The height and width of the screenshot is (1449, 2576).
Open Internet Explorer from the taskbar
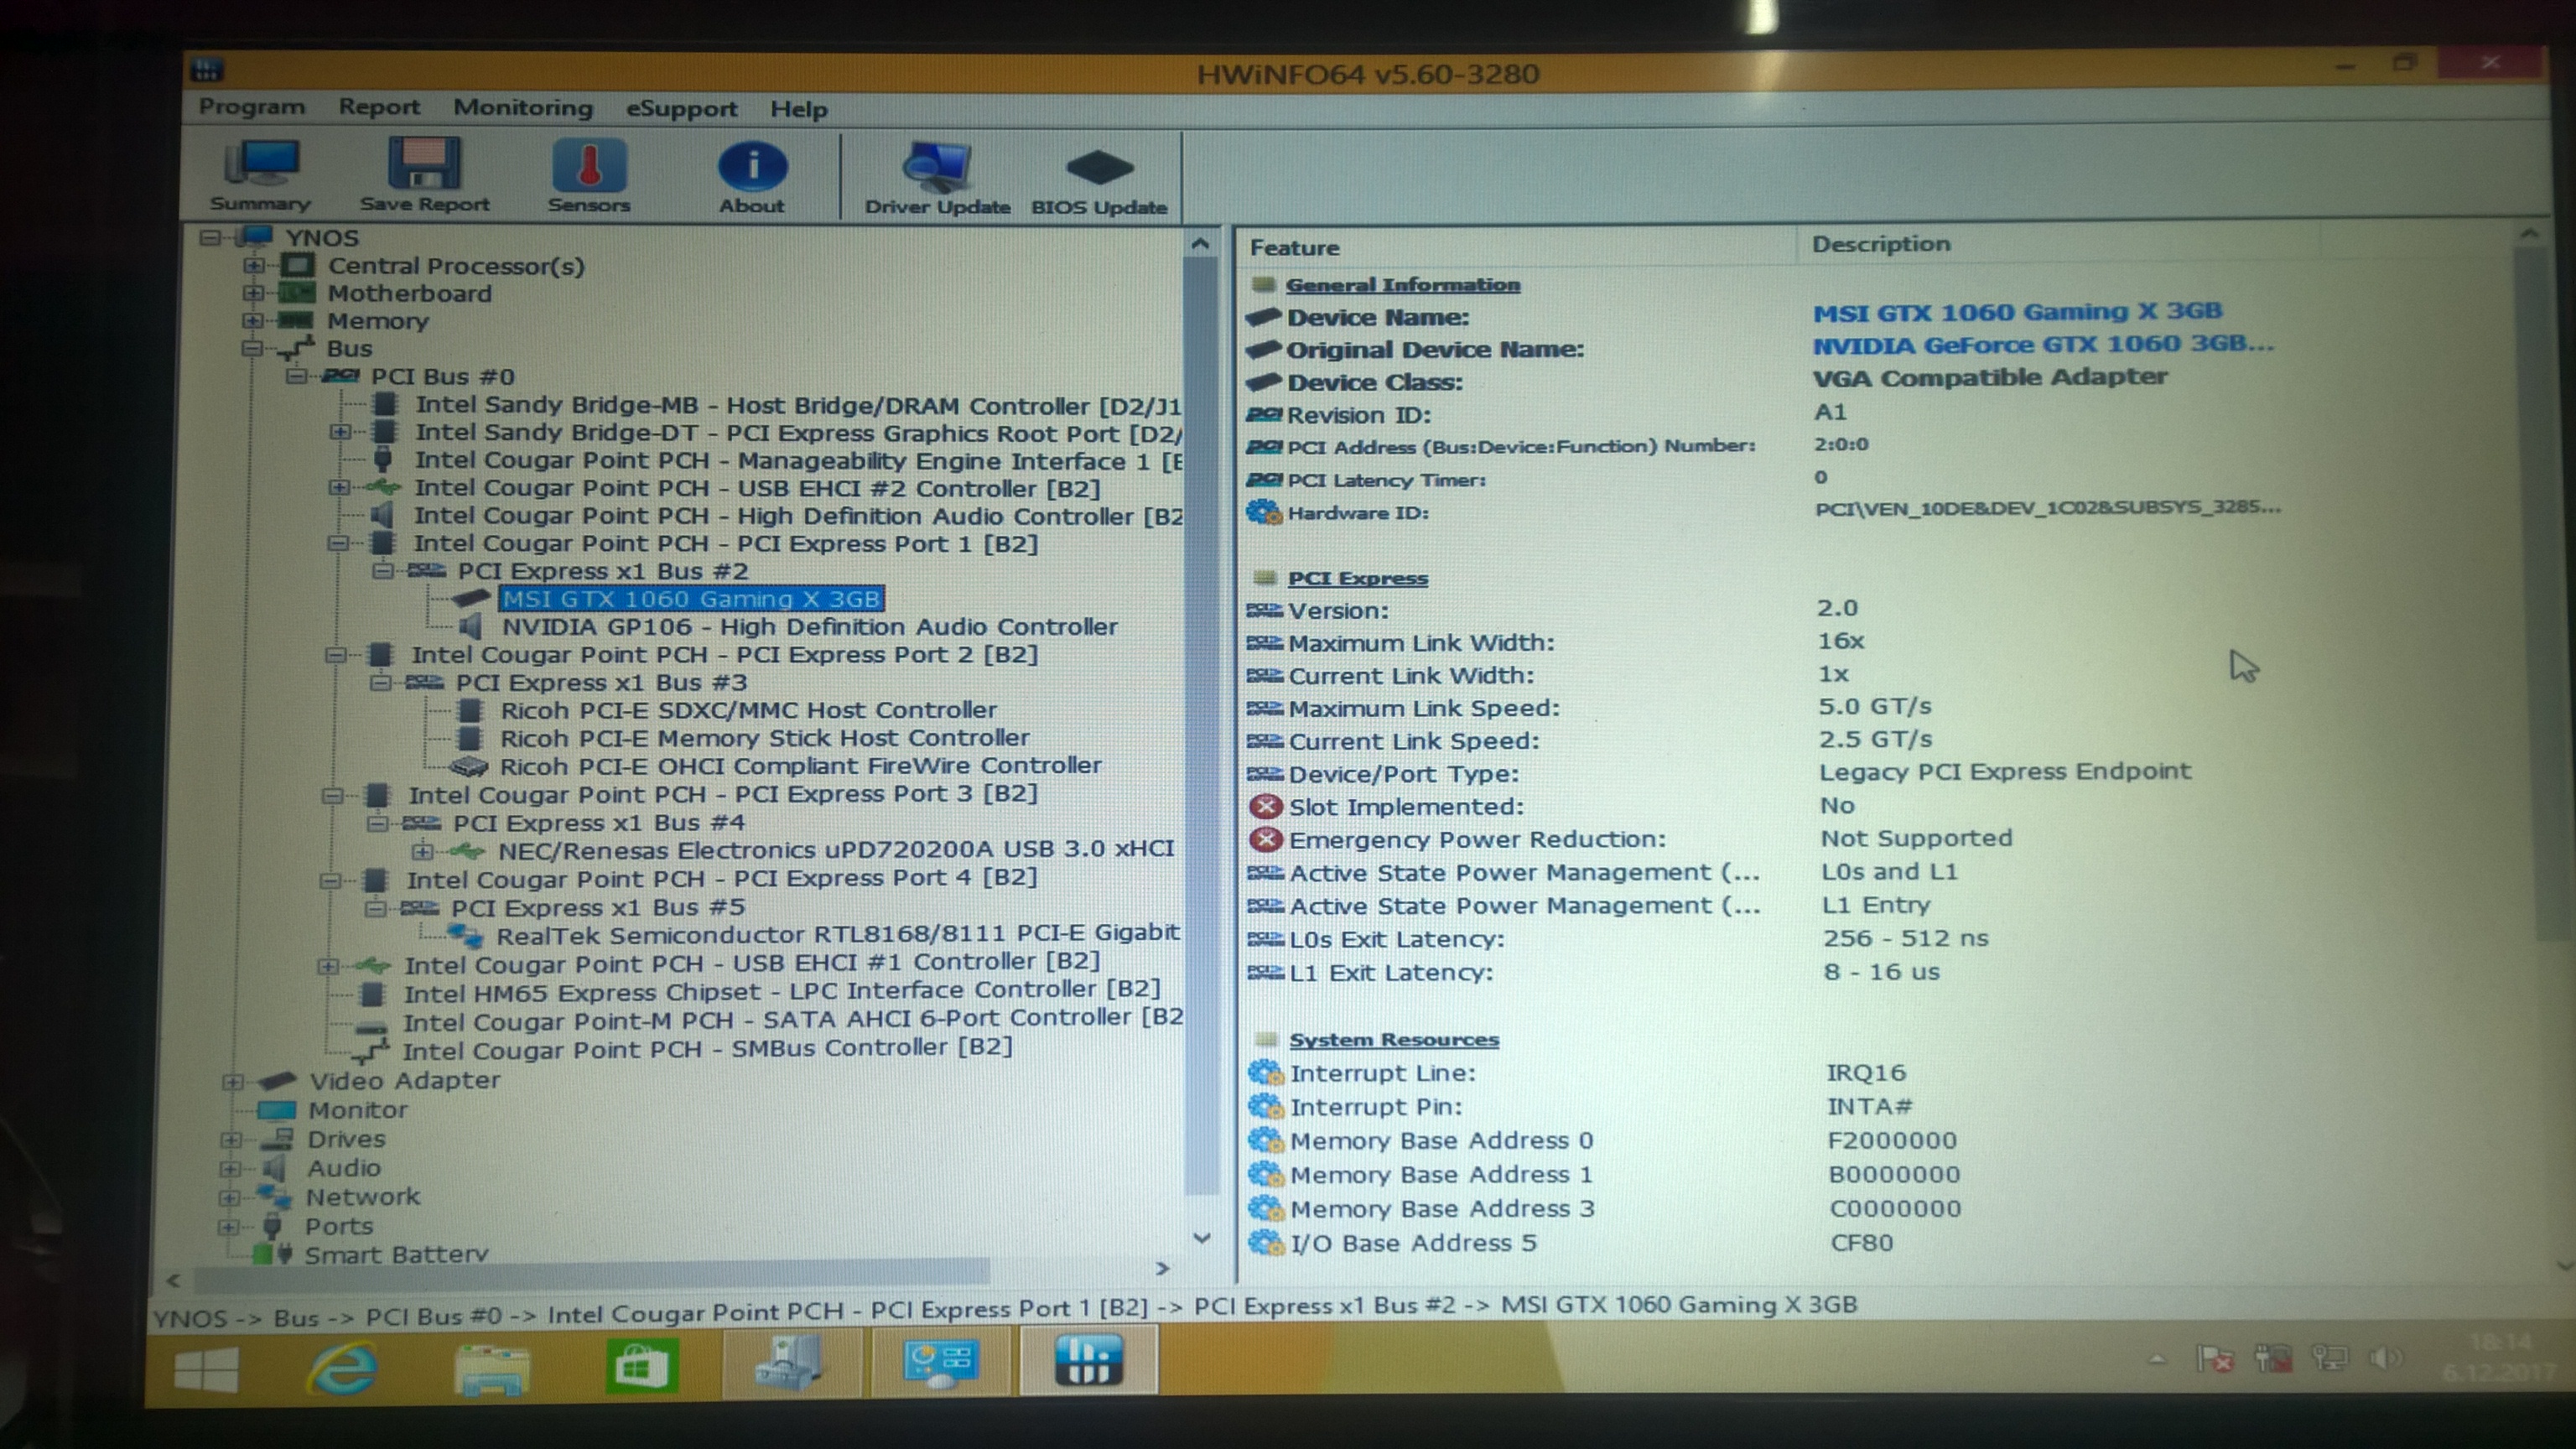(x=341, y=1368)
